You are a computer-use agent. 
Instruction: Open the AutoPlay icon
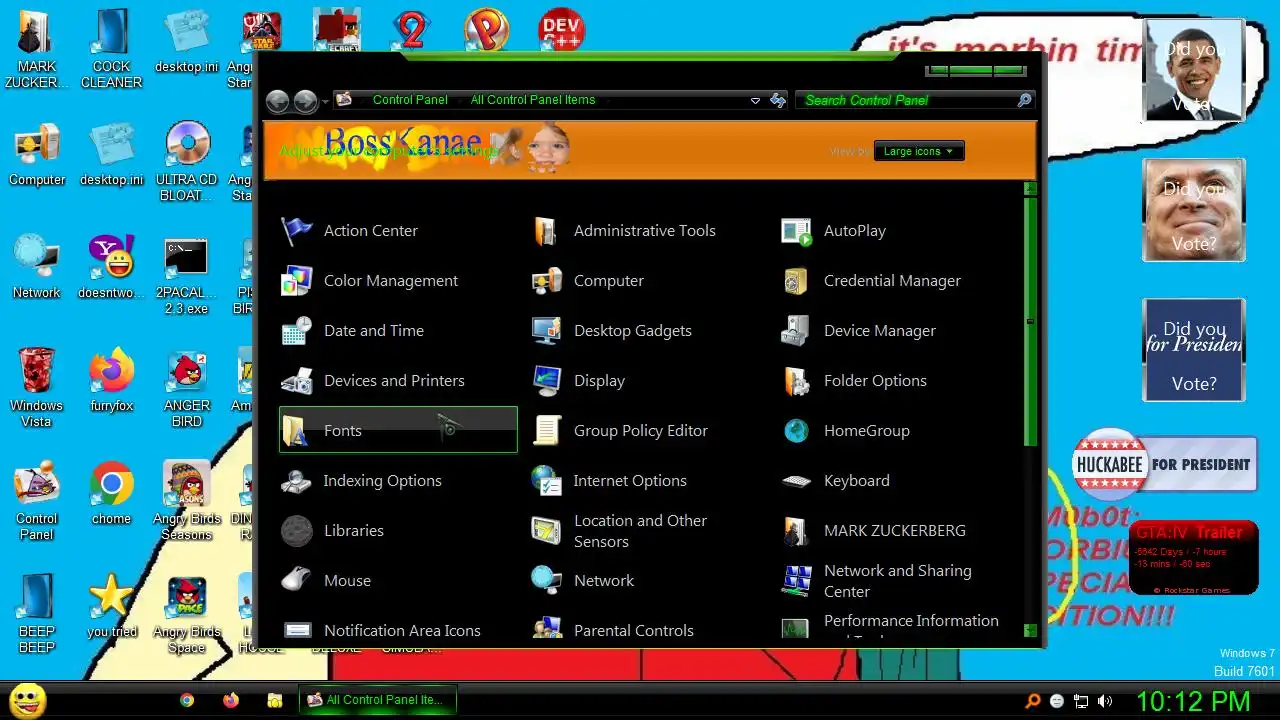796,231
